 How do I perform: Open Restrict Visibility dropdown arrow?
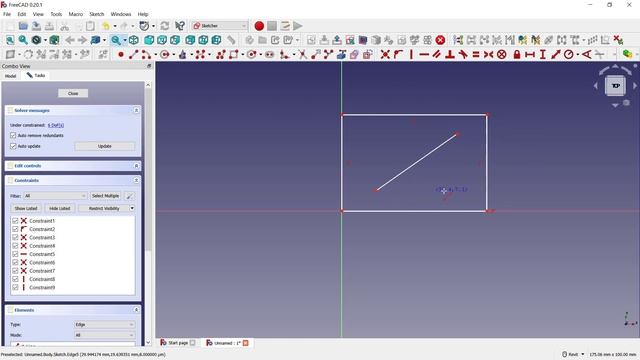click(132, 208)
